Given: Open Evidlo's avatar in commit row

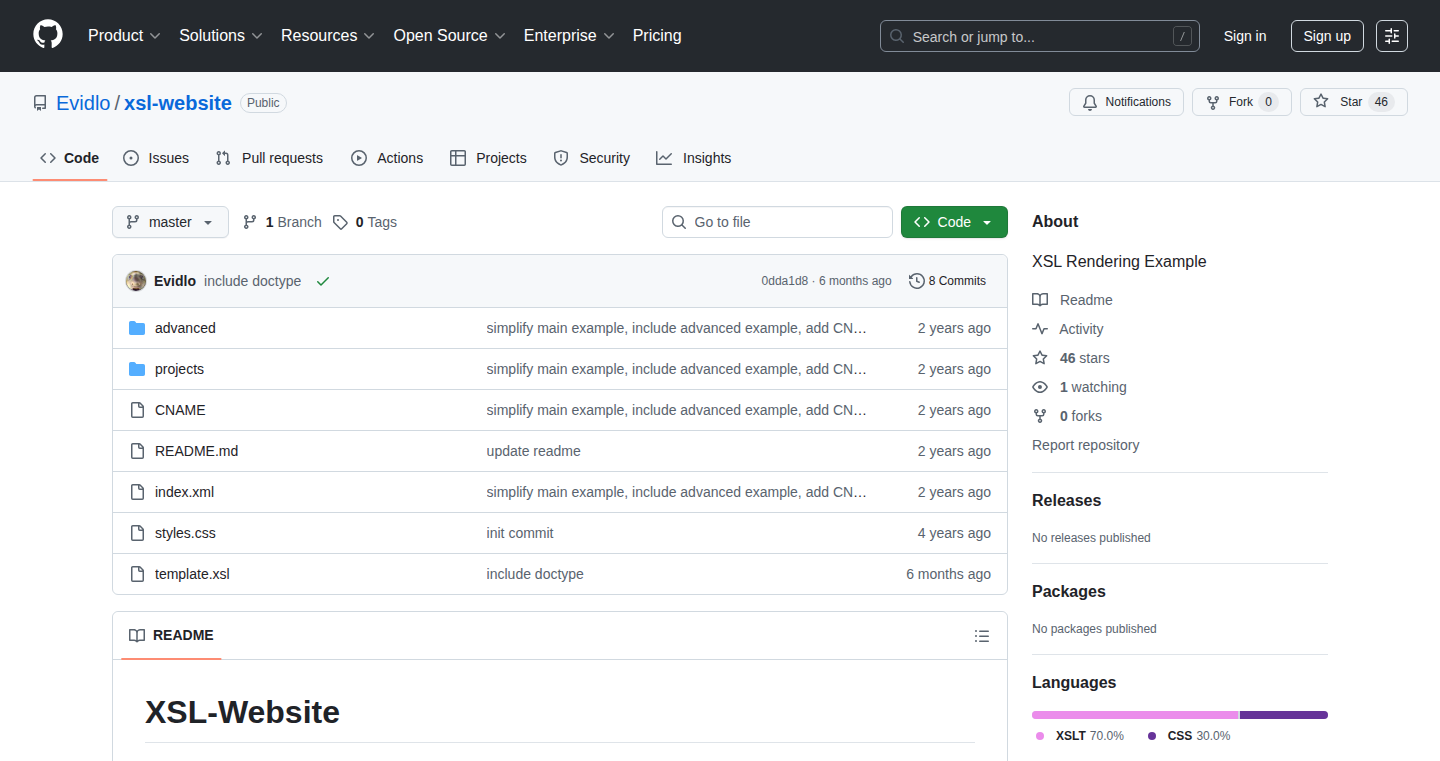Looking at the screenshot, I should (136, 281).
